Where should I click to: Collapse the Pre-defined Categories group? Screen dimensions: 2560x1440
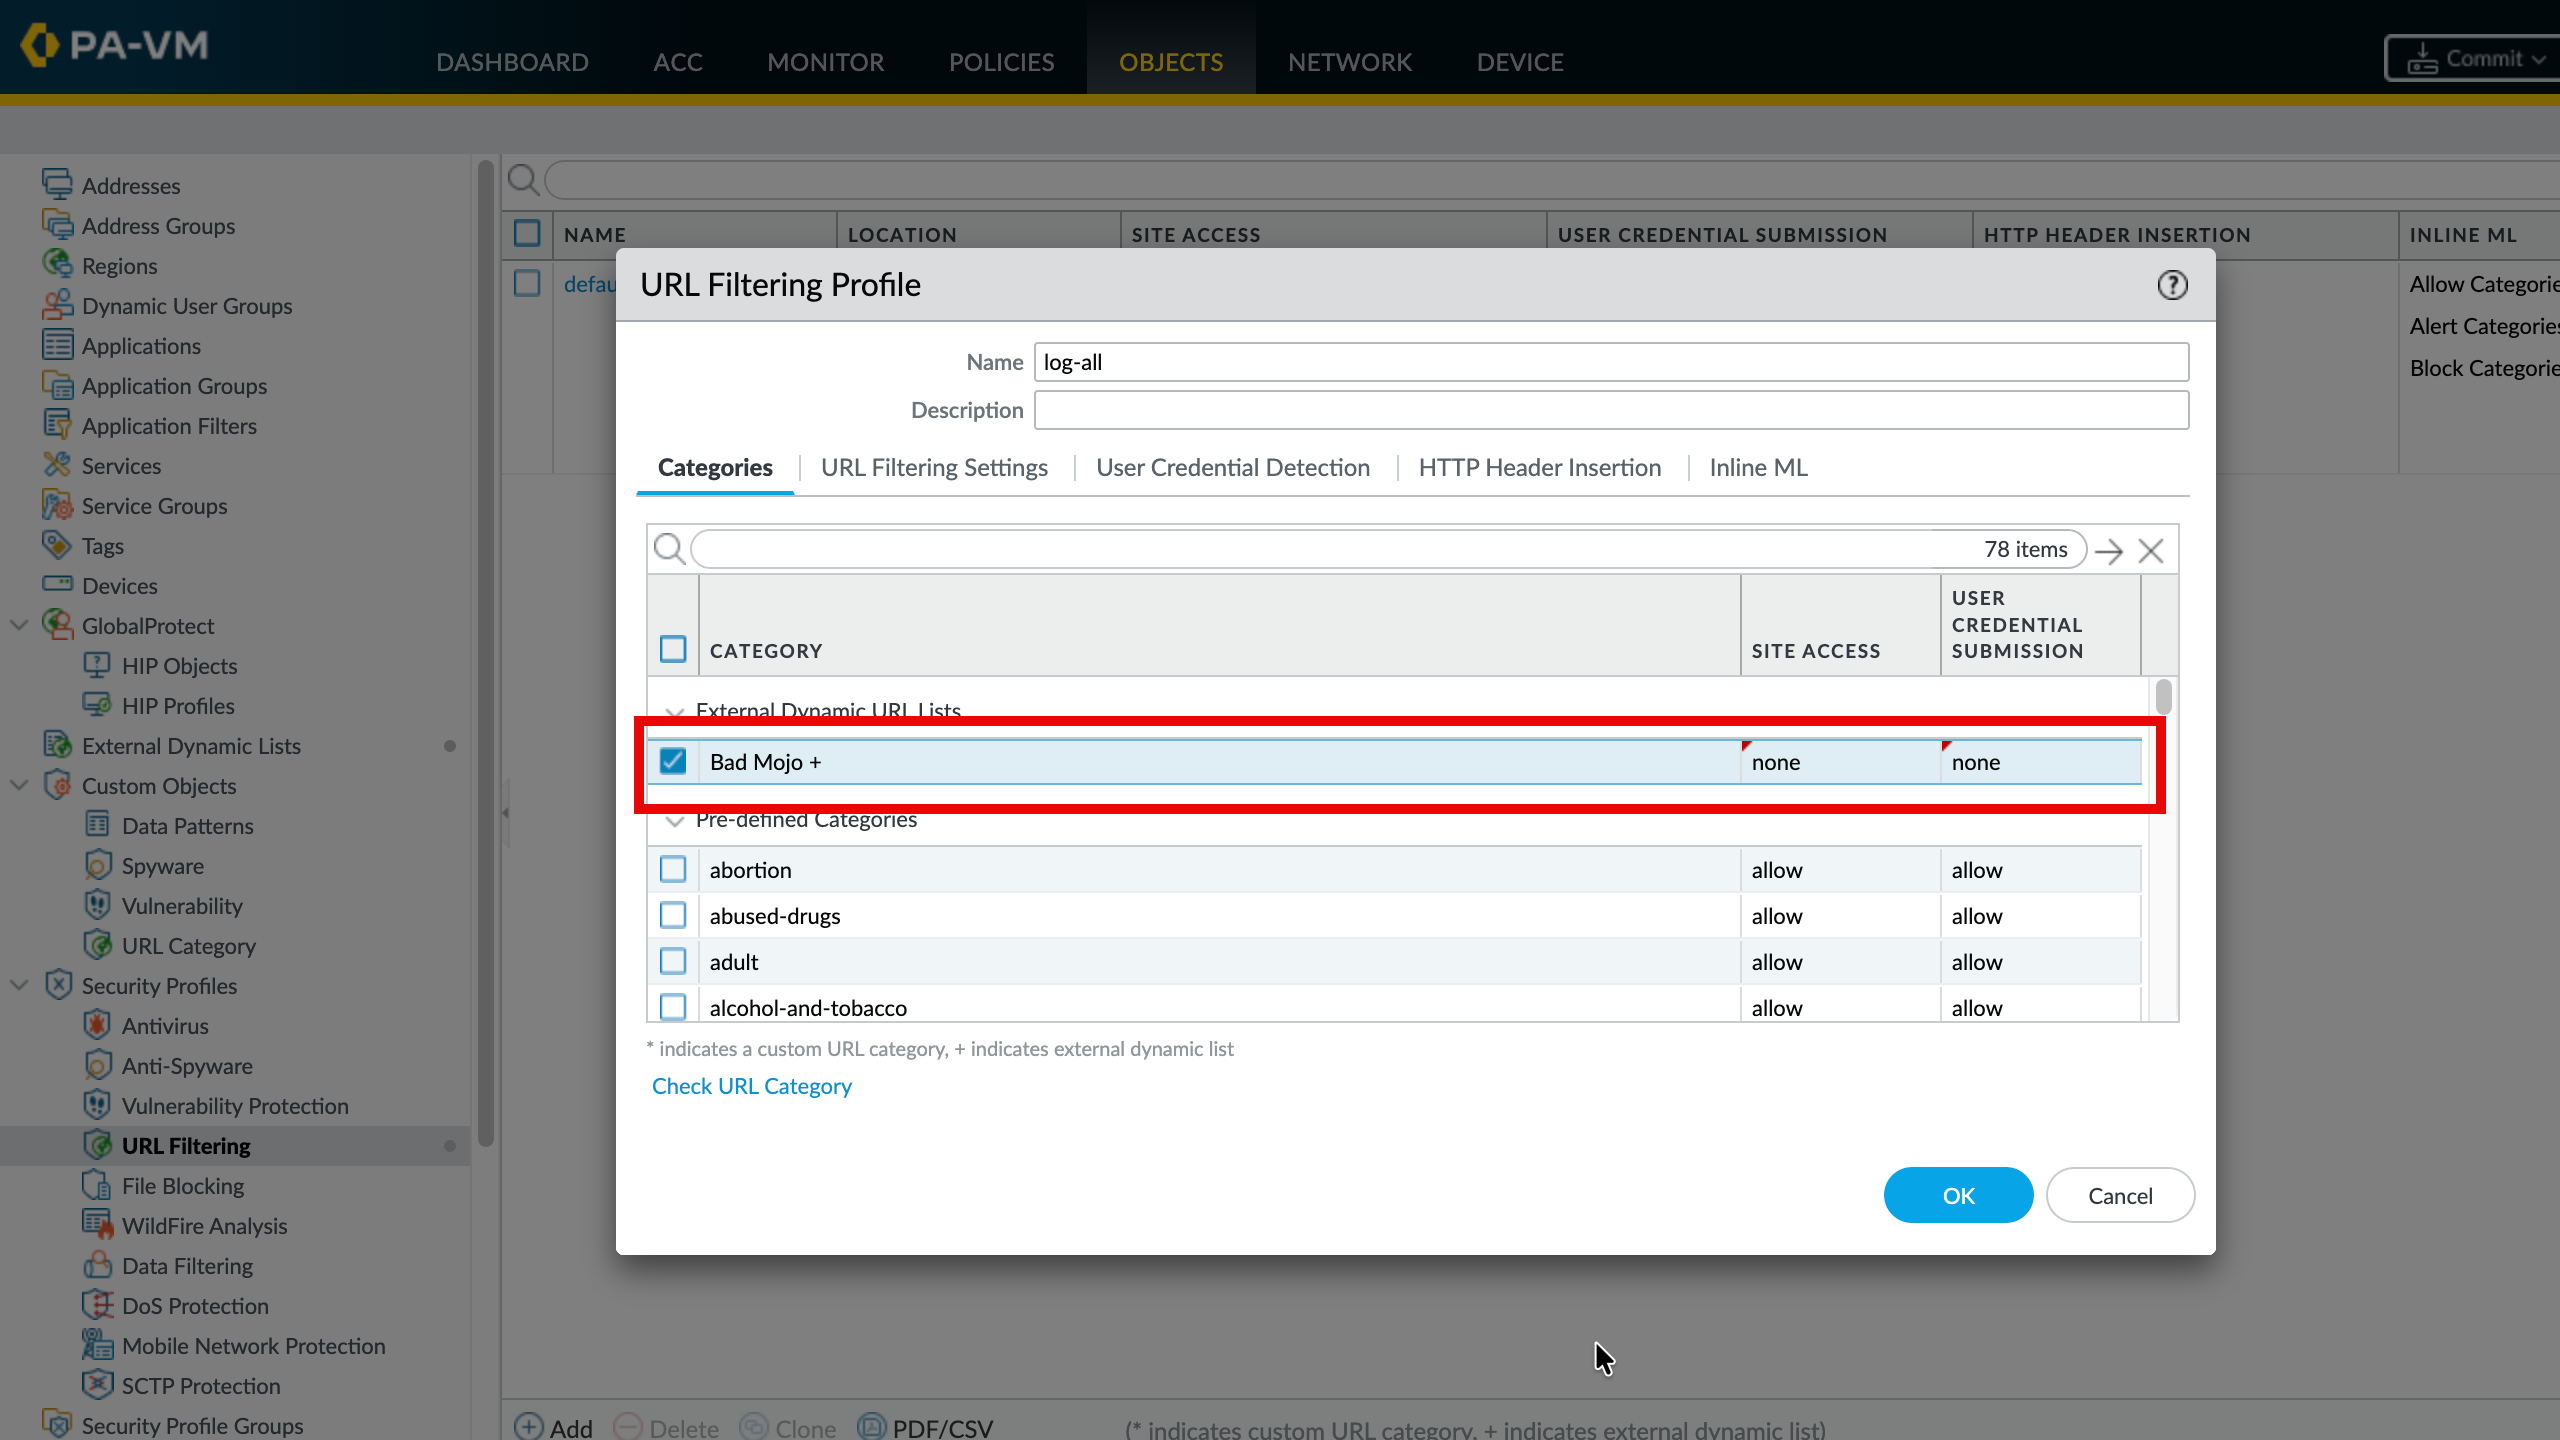tap(675, 821)
